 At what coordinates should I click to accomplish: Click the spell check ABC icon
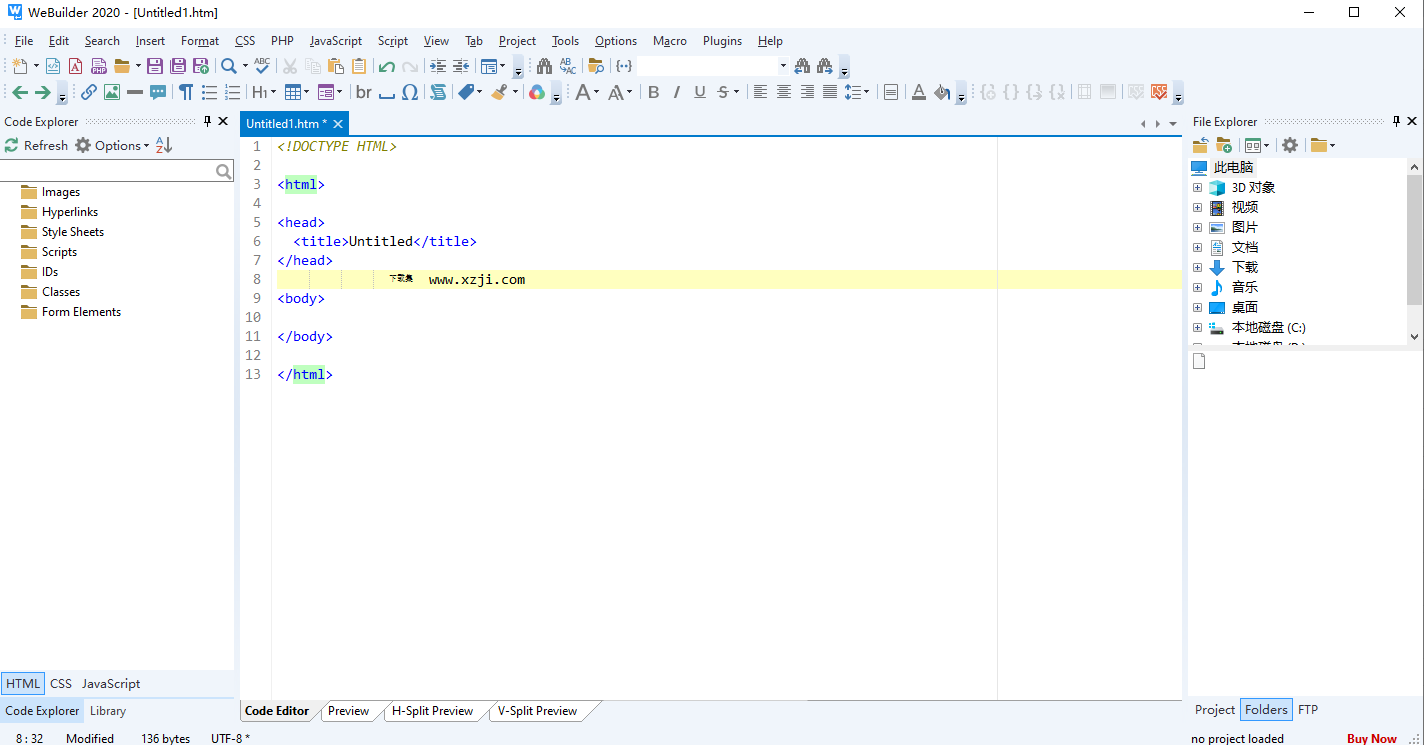click(x=262, y=66)
